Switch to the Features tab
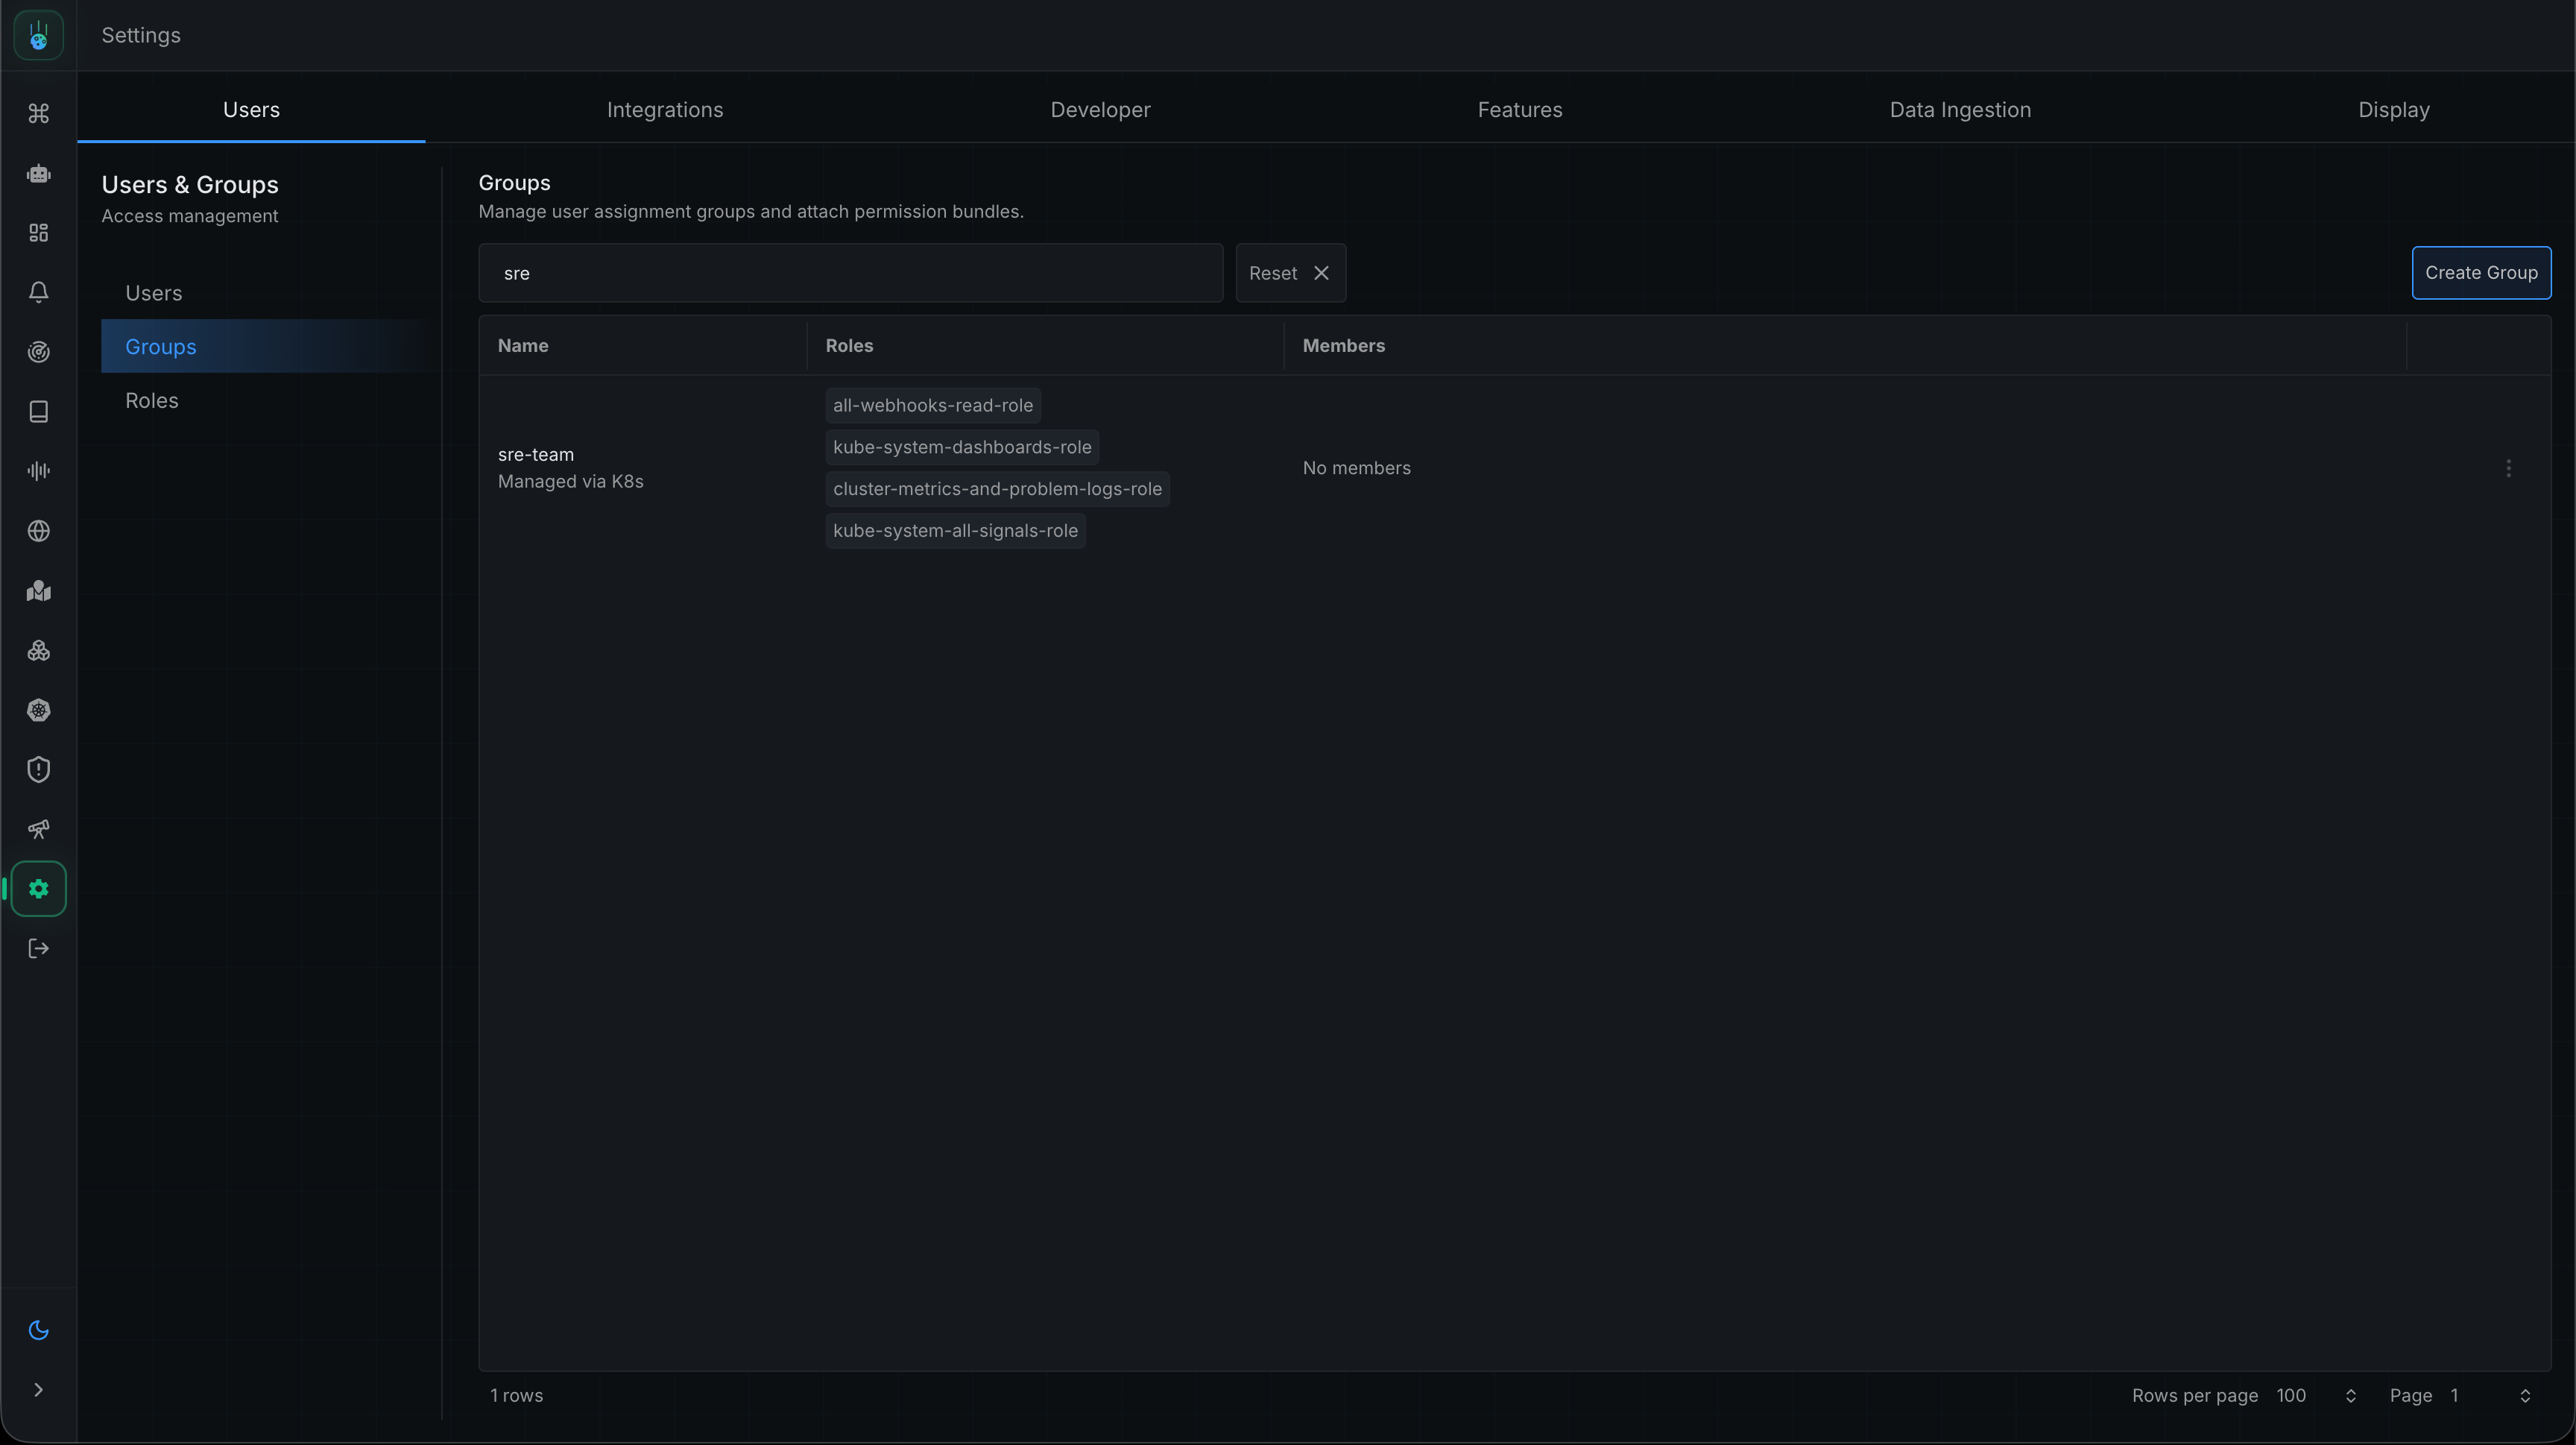The image size is (2576, 1445). point(1520,109)
